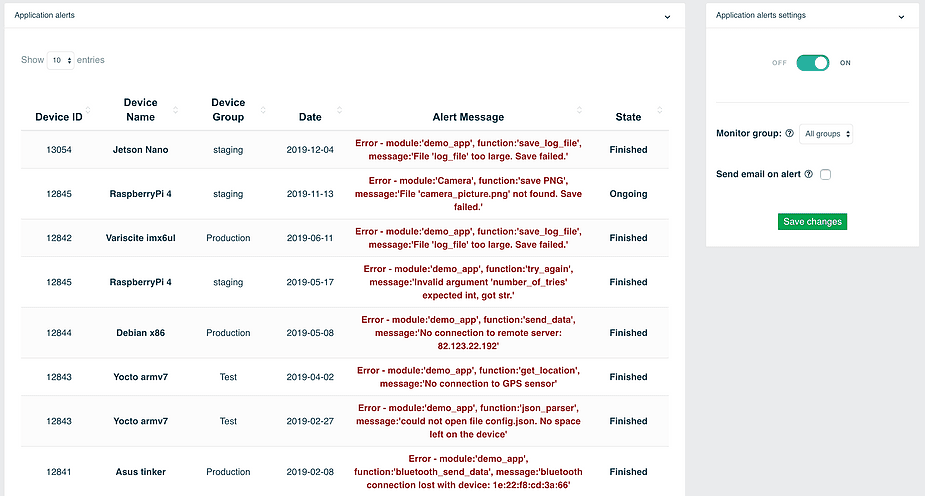Click the Ongoing state for RaspberryPi 4
This screenshot has width=925, height=496.
(628, 193)
